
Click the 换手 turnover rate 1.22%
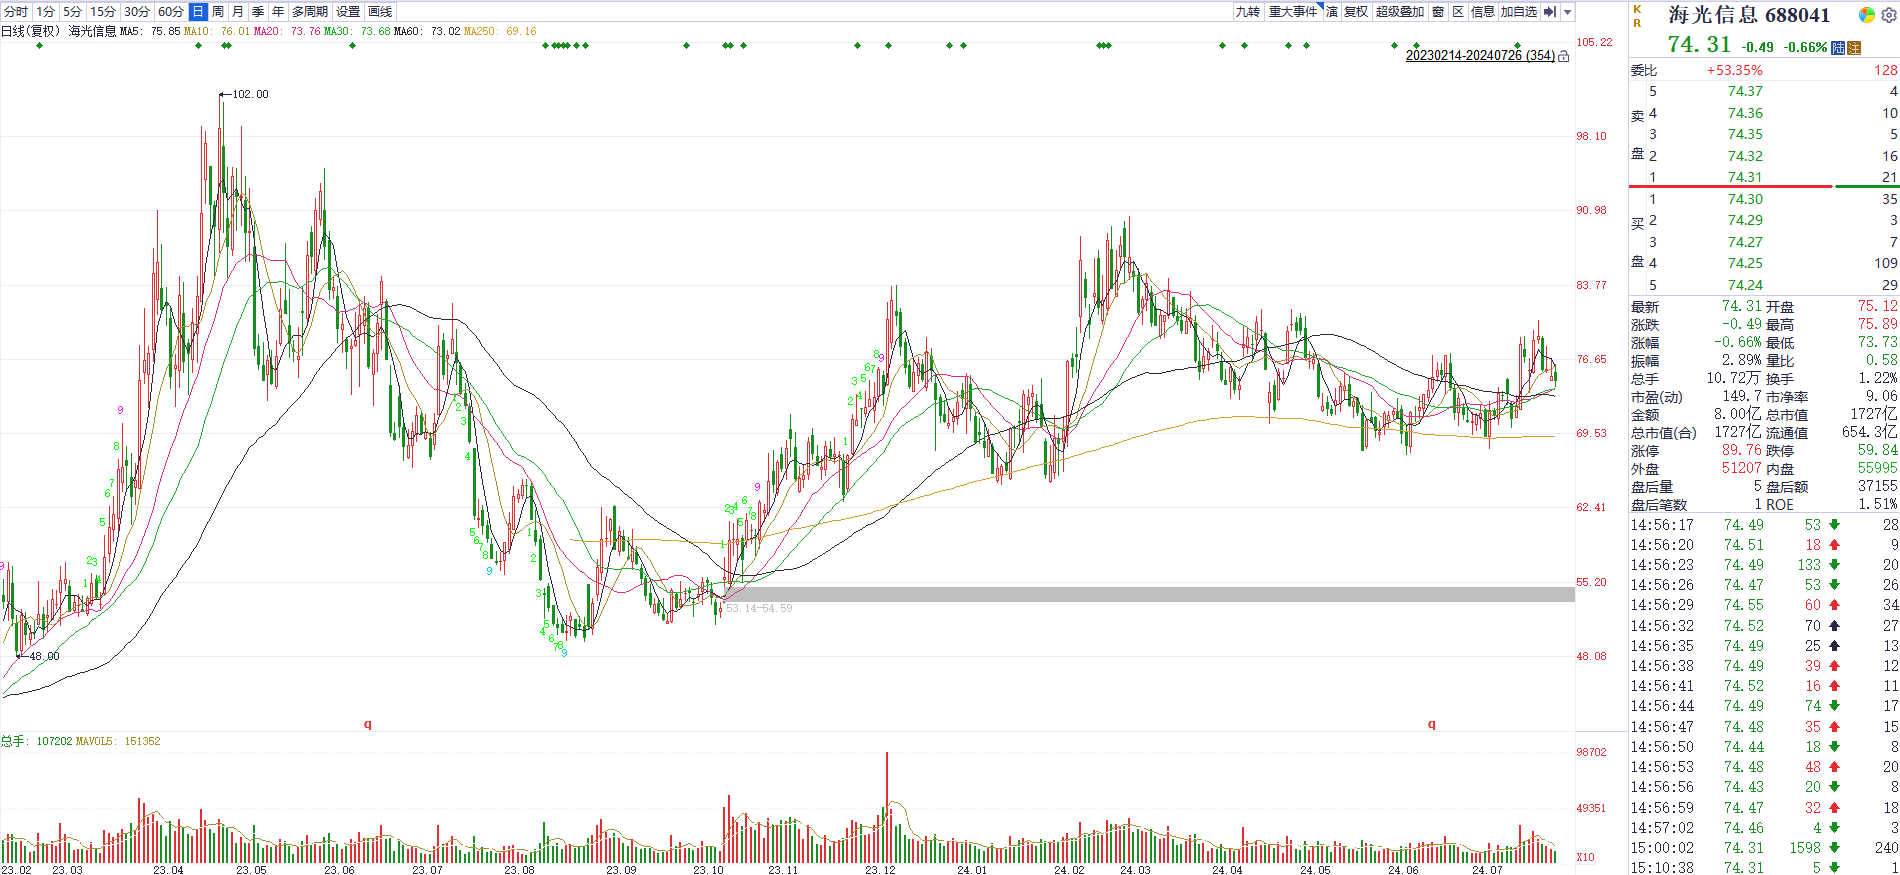[x=1877, y=378]
